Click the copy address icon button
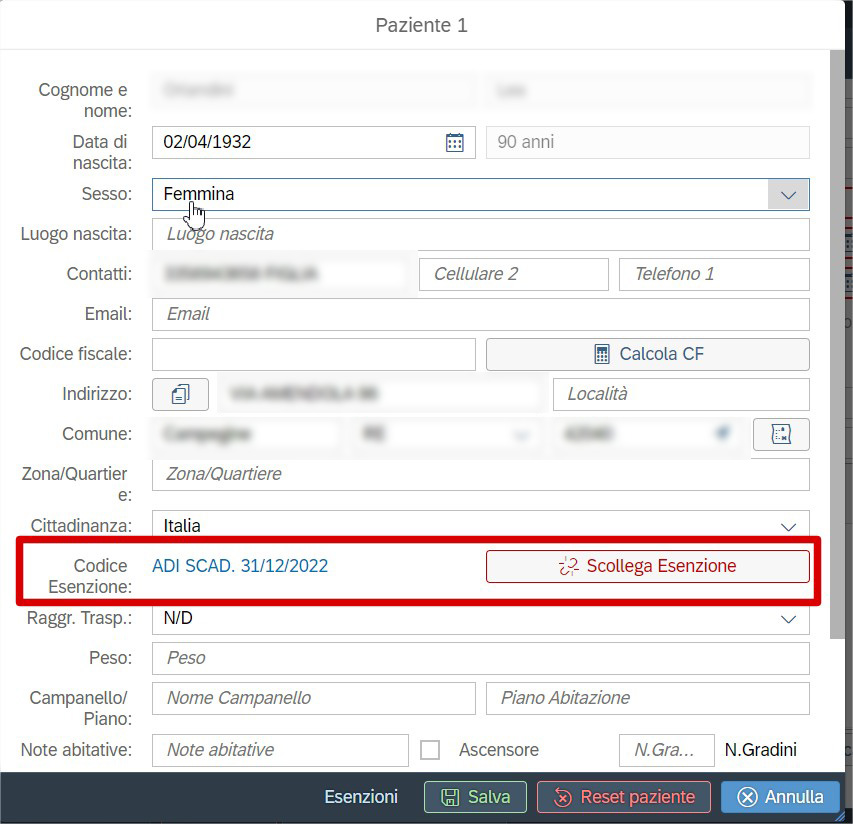The height and width of the screenshot is (824, 853). point(180,394)
